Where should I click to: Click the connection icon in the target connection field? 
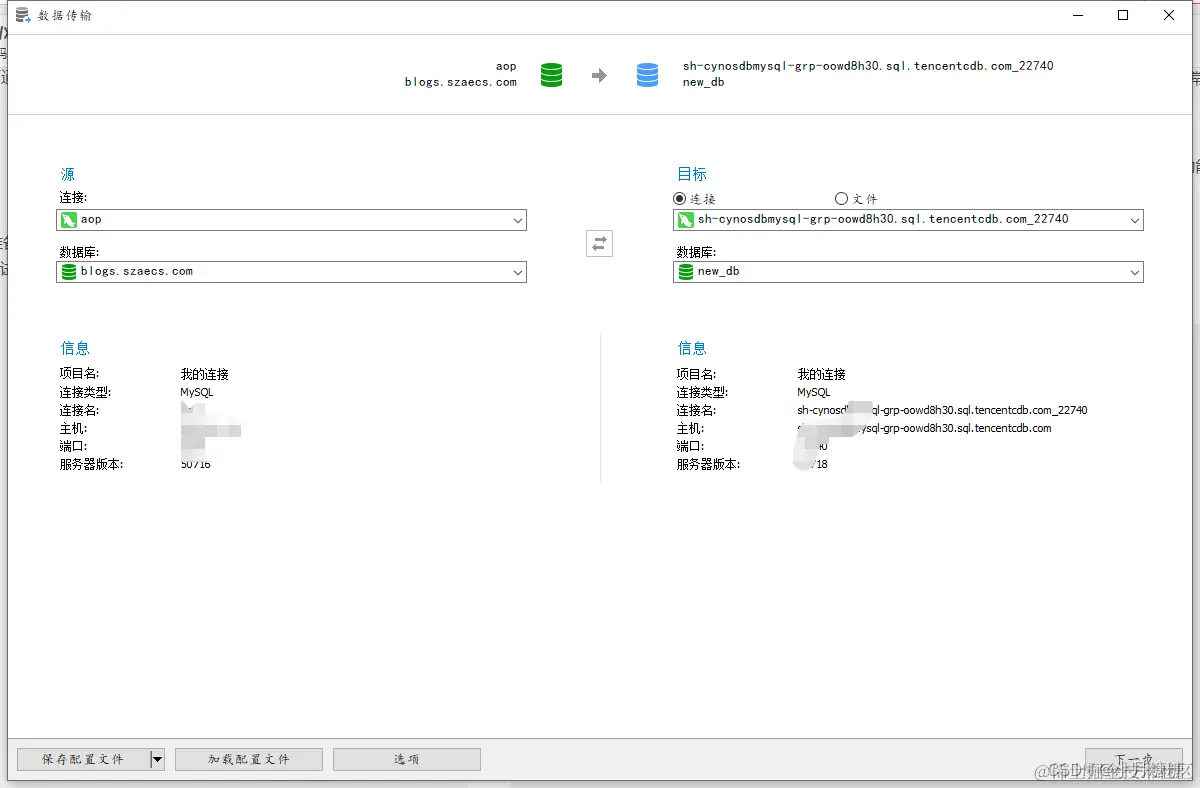pyautogui.click(x=686, y=219)
